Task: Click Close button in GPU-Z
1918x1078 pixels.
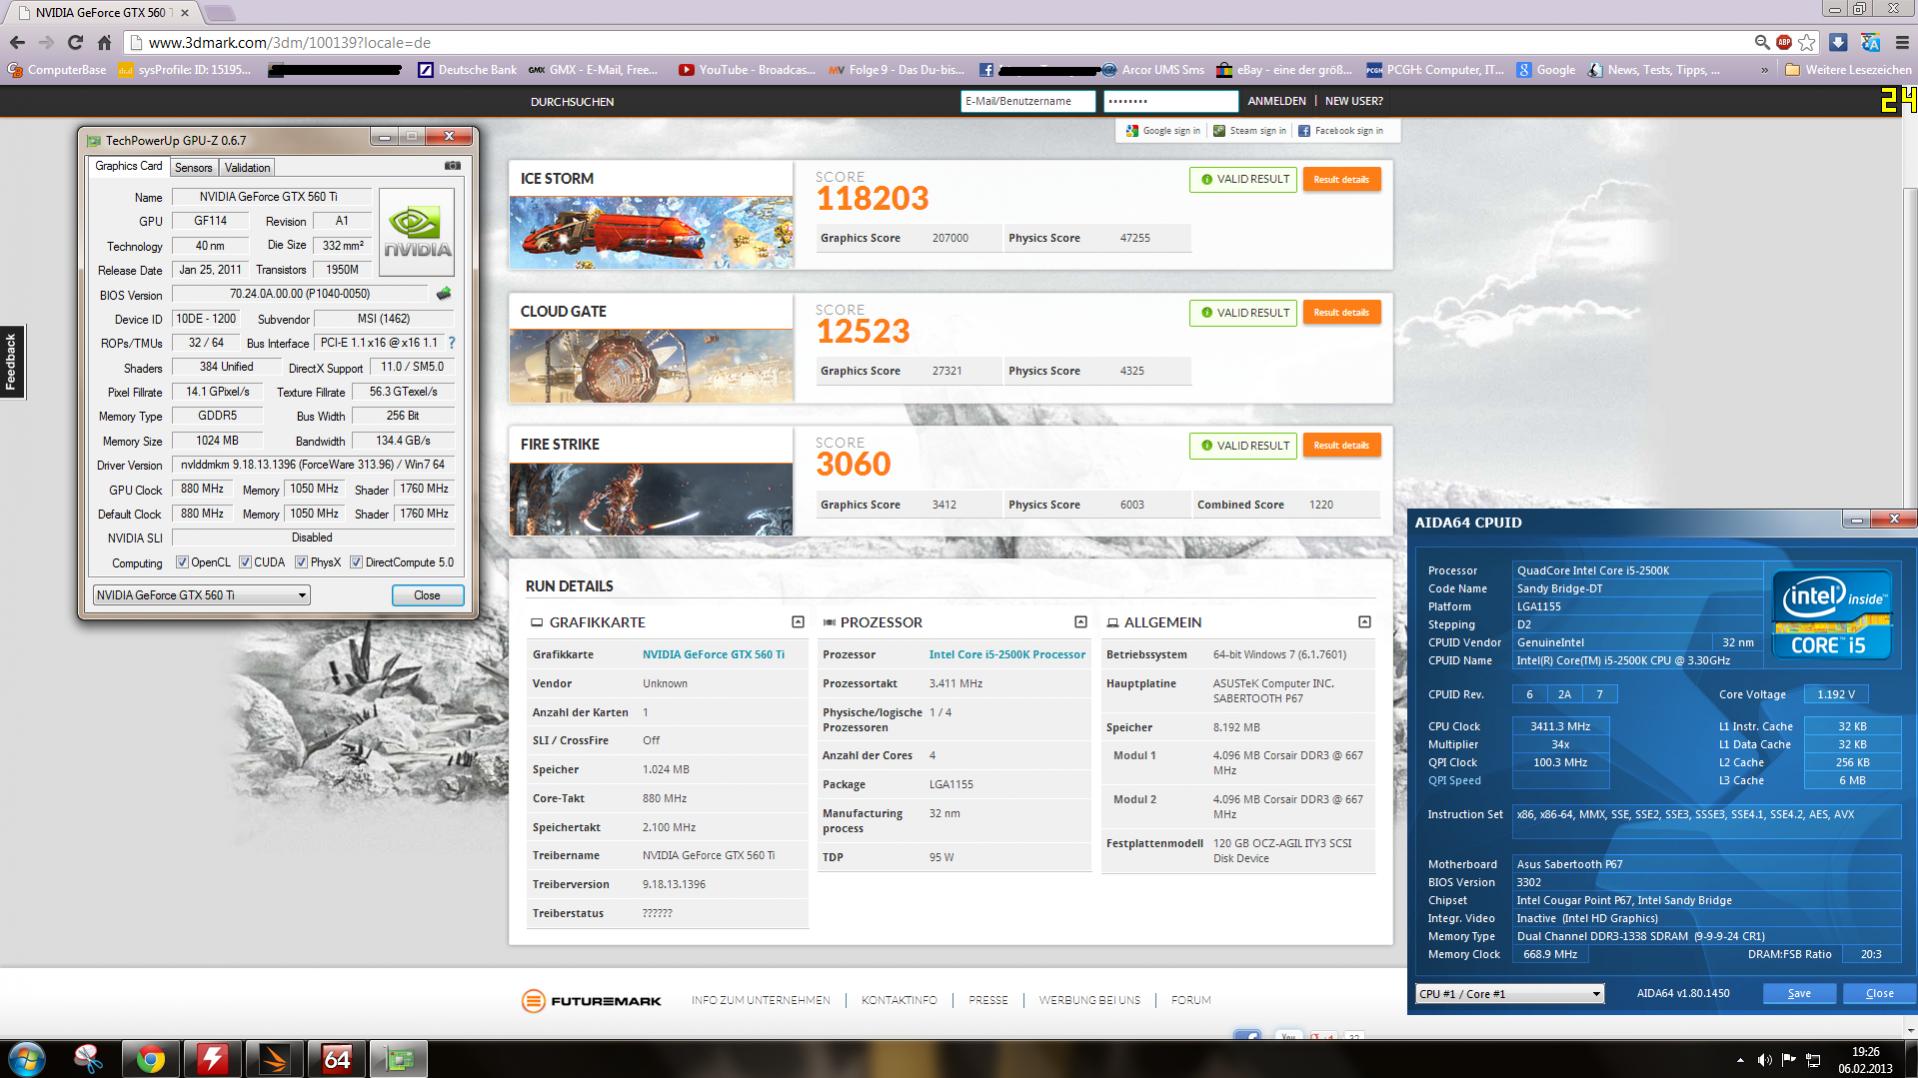Action: click(x=427, y=595)
